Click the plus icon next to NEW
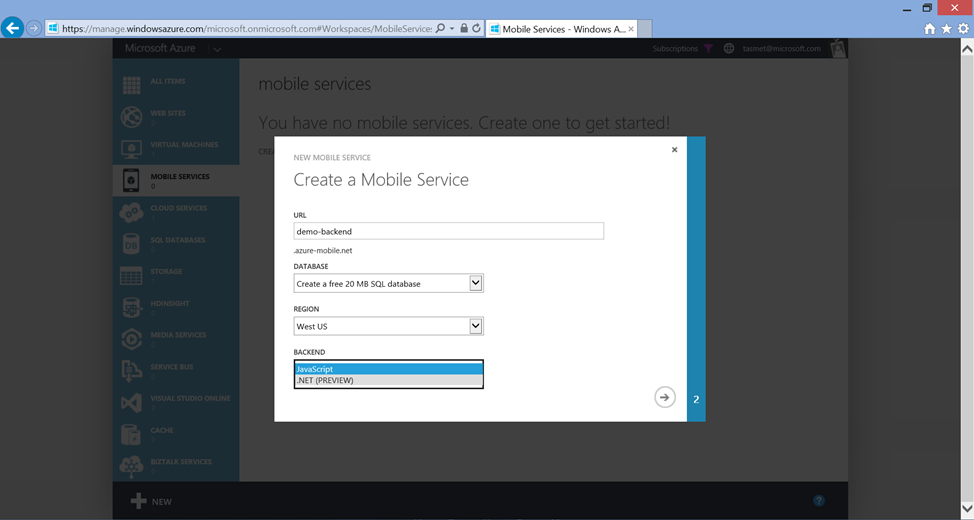This screenshot has height=520, width=974. [139, 501]
